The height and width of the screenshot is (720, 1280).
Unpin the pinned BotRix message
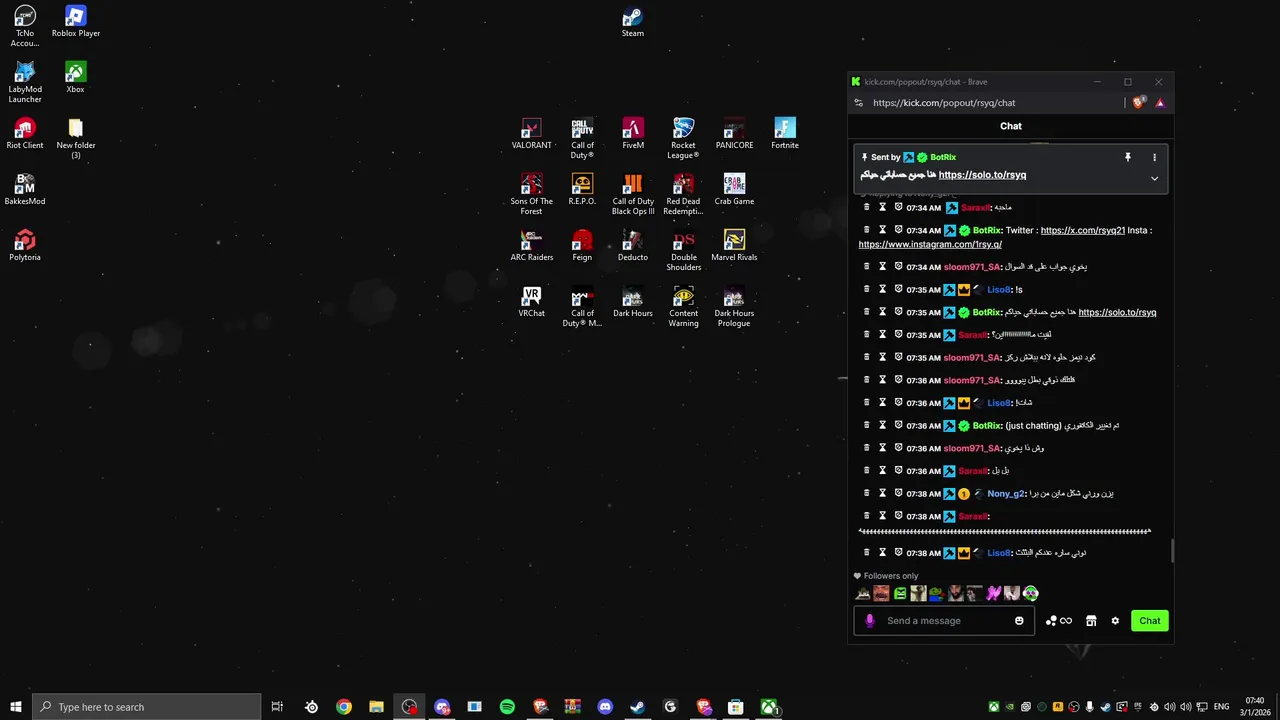pos(1127,157)
